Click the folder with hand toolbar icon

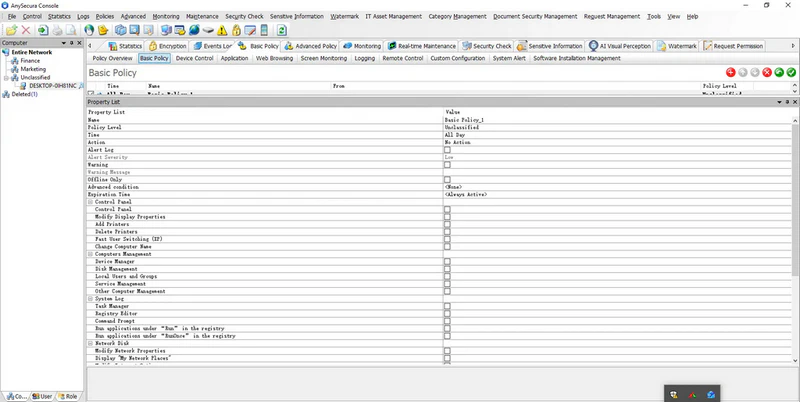pyautogui.click(x=103, y=30)
